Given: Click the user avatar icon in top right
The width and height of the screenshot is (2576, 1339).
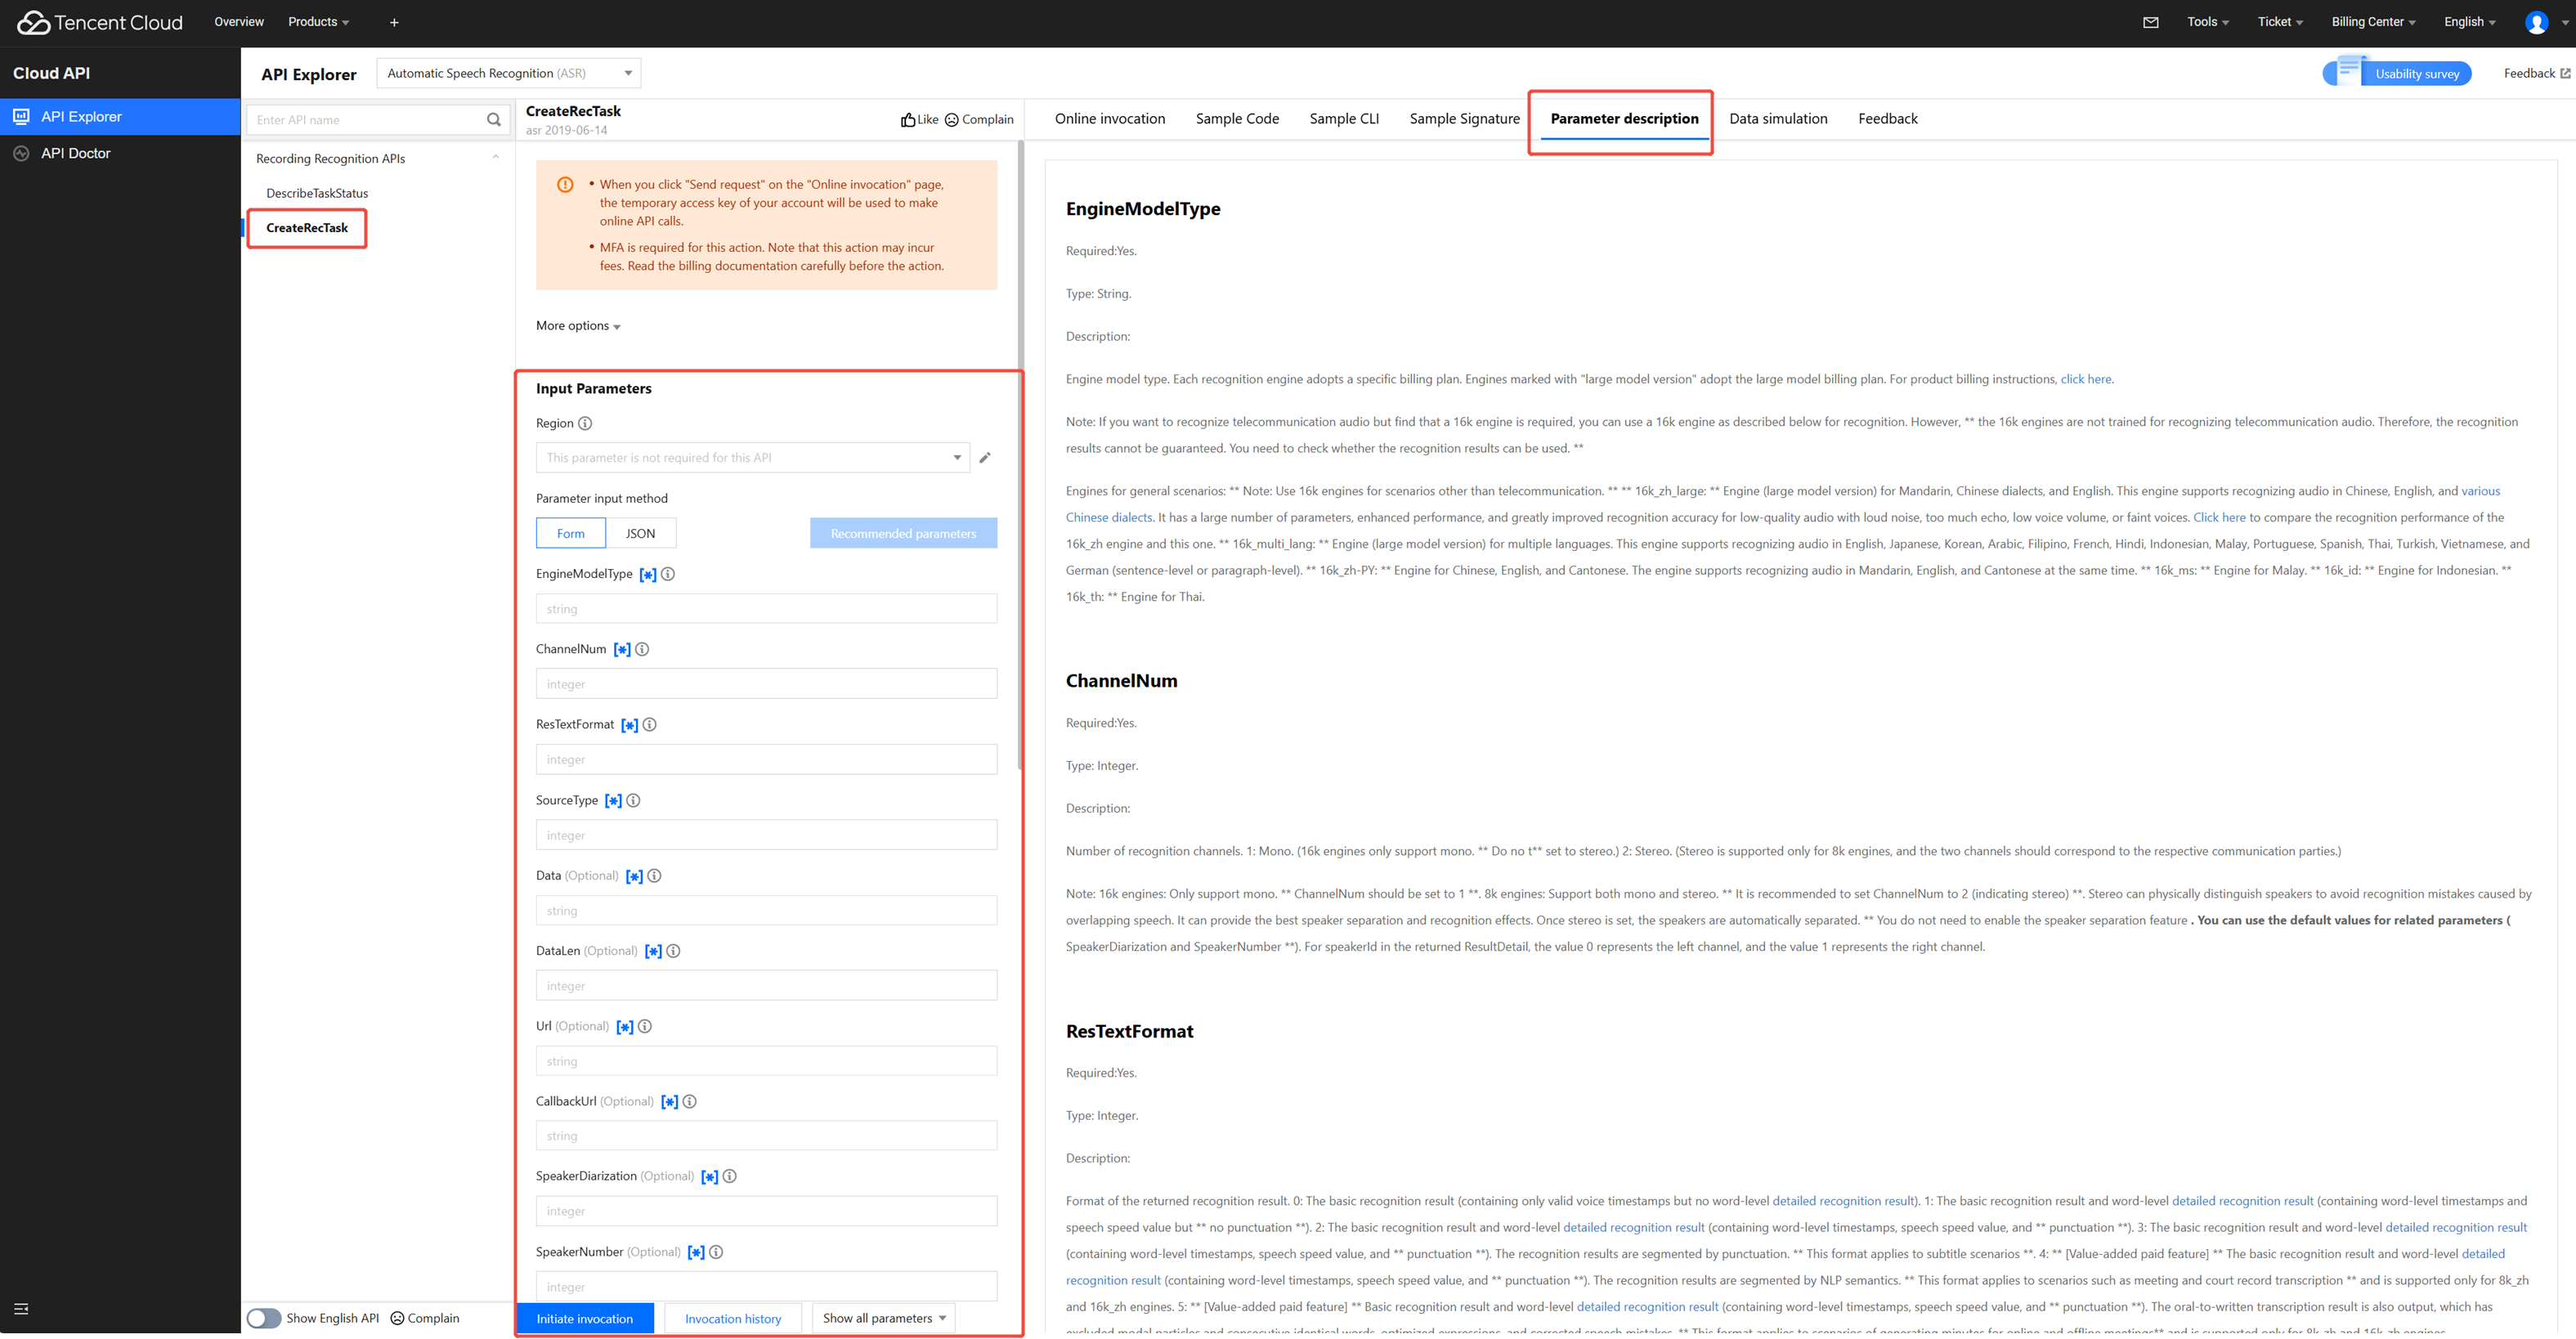Looking at the screenshot, I should [x=2536, y=22].
